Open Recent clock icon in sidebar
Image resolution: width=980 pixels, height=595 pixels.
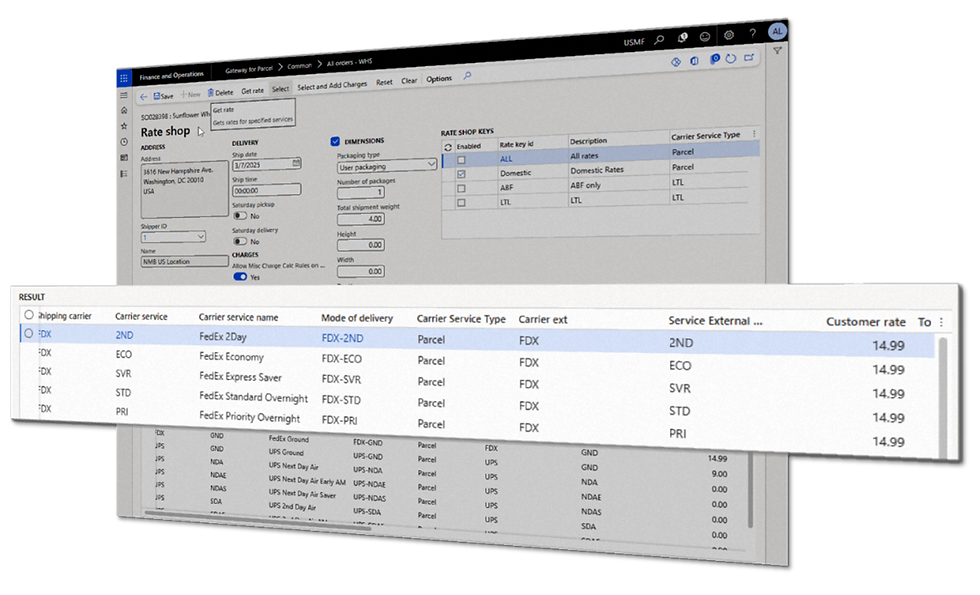coord(124,142)
